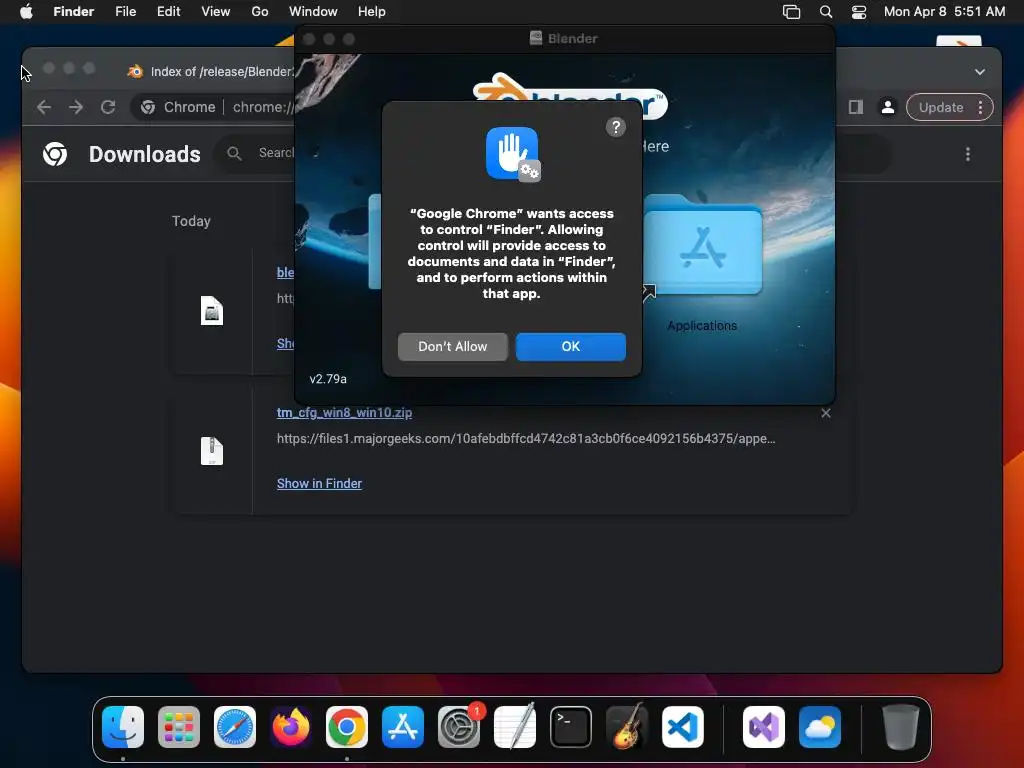Open the File menu
1024x768 pixels.
pyautogui.click(x=125, y=11)
